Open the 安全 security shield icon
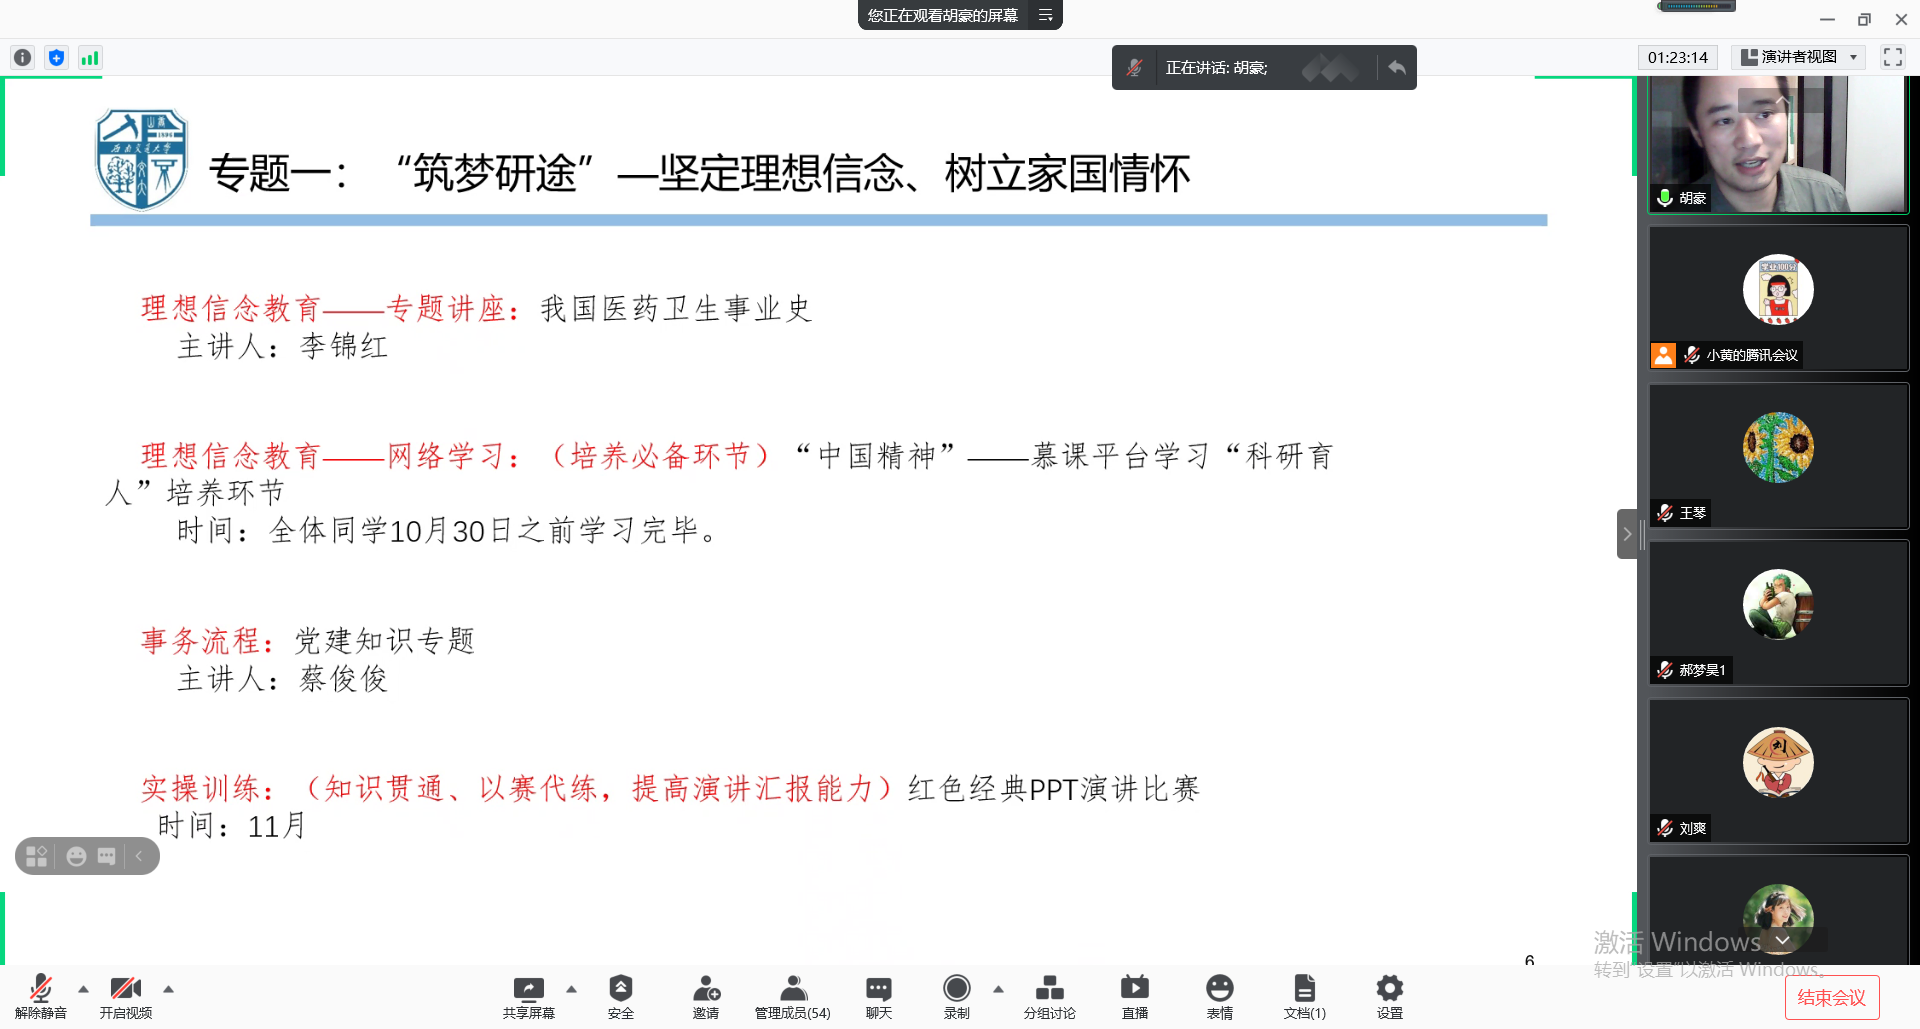The image size is (1920, 1029). tap(620, 990)
